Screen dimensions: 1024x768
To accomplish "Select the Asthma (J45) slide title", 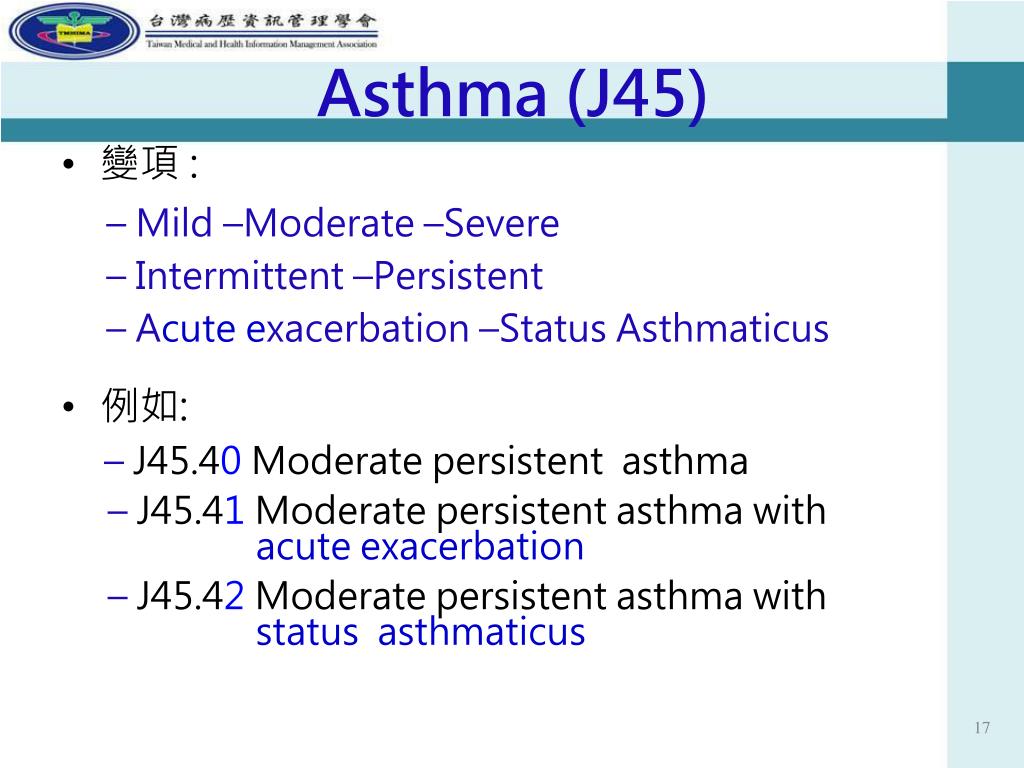I will point(512,93).
